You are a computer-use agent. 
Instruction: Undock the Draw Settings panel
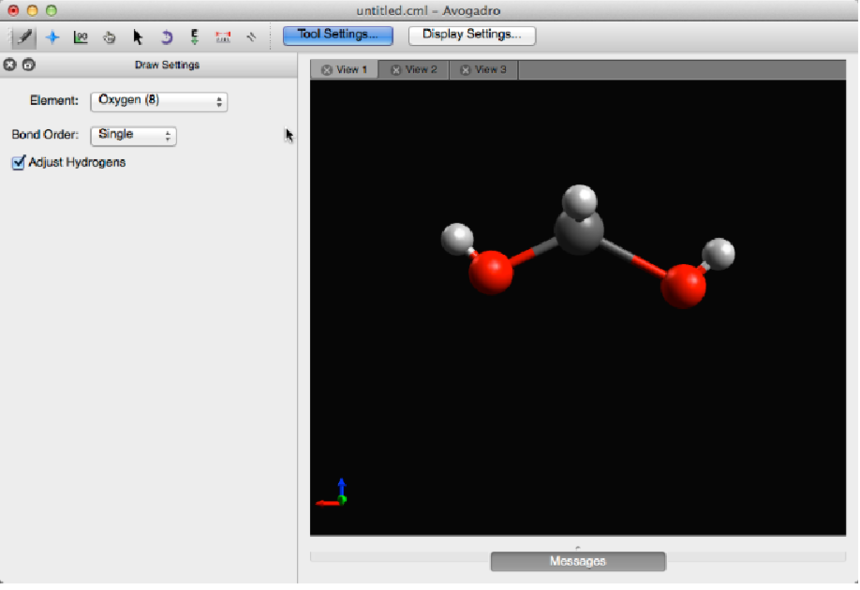click(28, 65)
